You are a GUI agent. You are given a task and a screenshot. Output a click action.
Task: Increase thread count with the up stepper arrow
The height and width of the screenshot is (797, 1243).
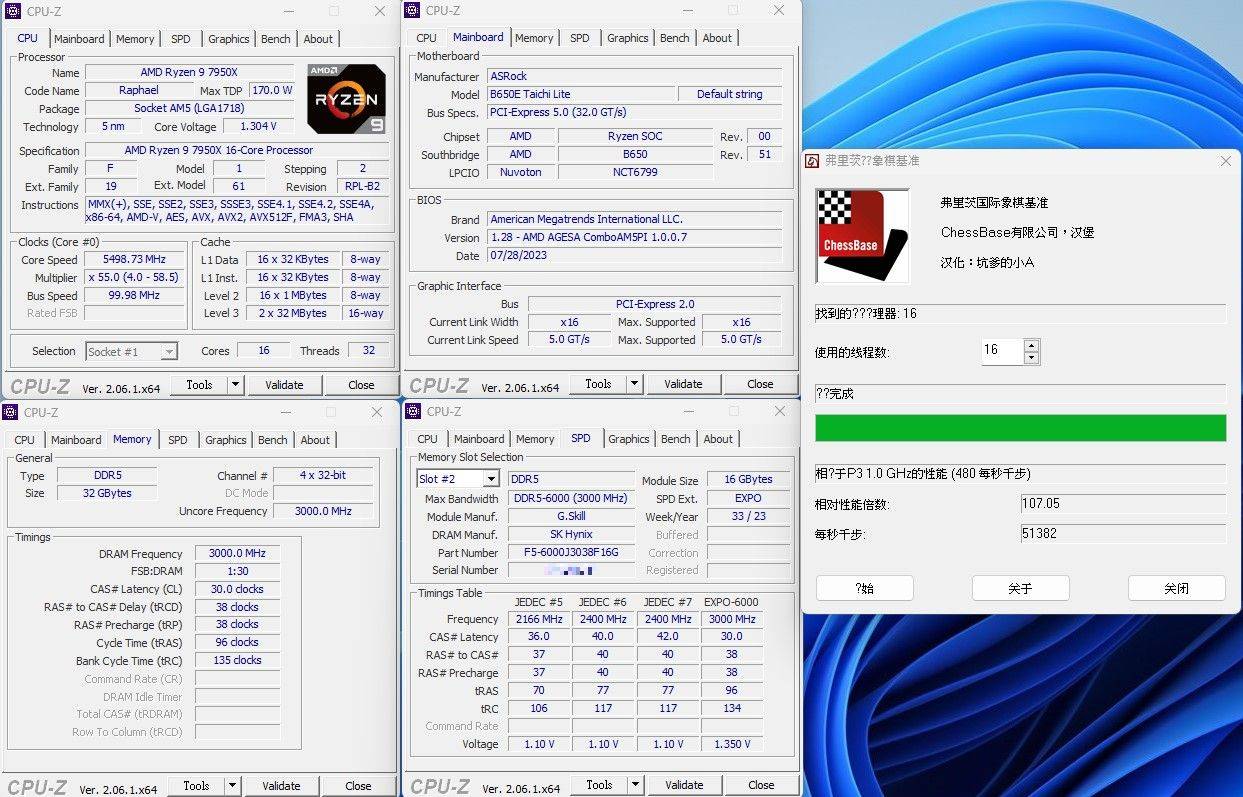coord(1031,345)
